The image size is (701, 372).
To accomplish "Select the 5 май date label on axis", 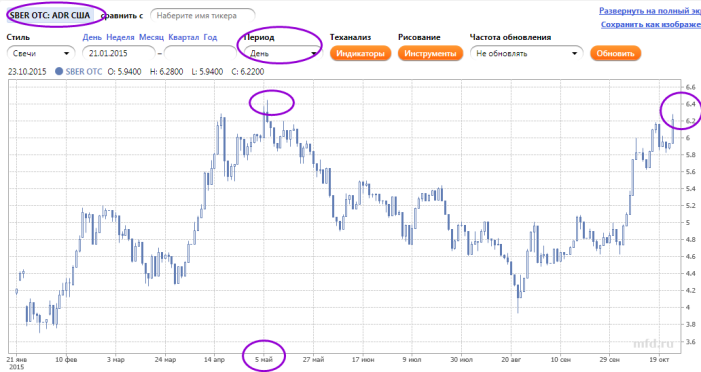I will point(264,359).
